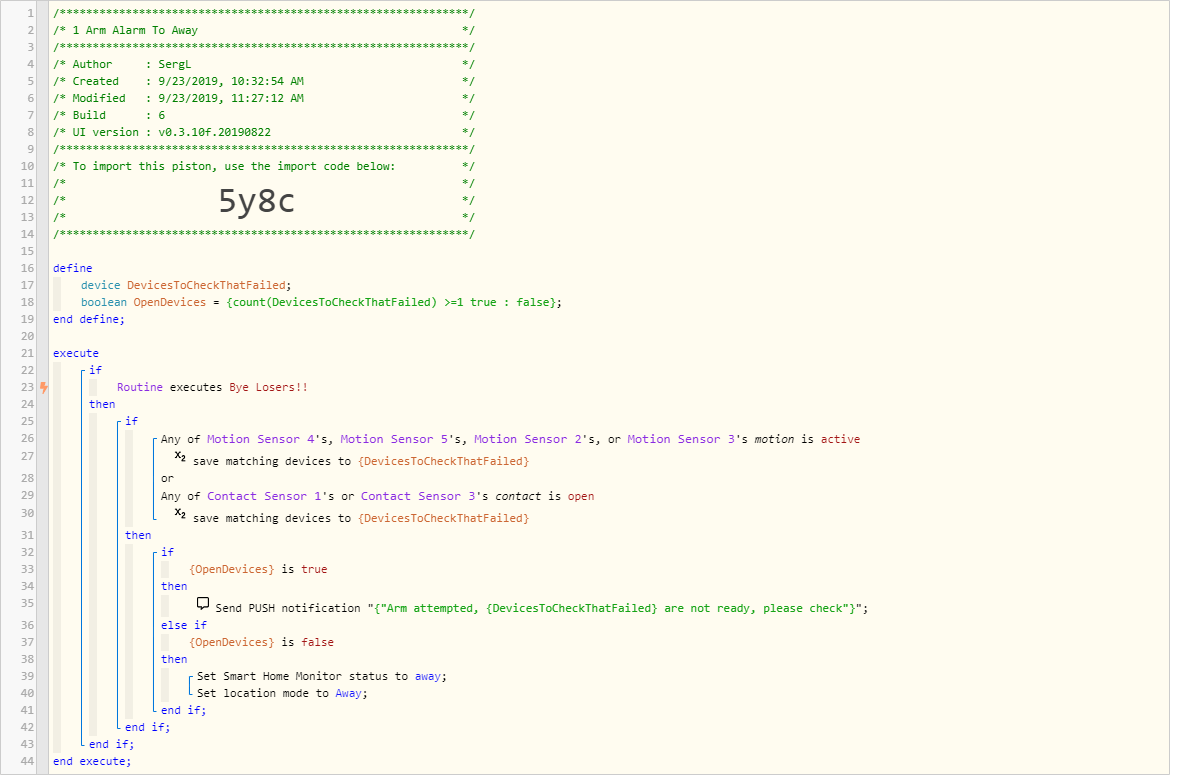The image size is (1178, 779).
Task: Click the 'Bye Losers!!' routine name
Action: pos(268,388)
